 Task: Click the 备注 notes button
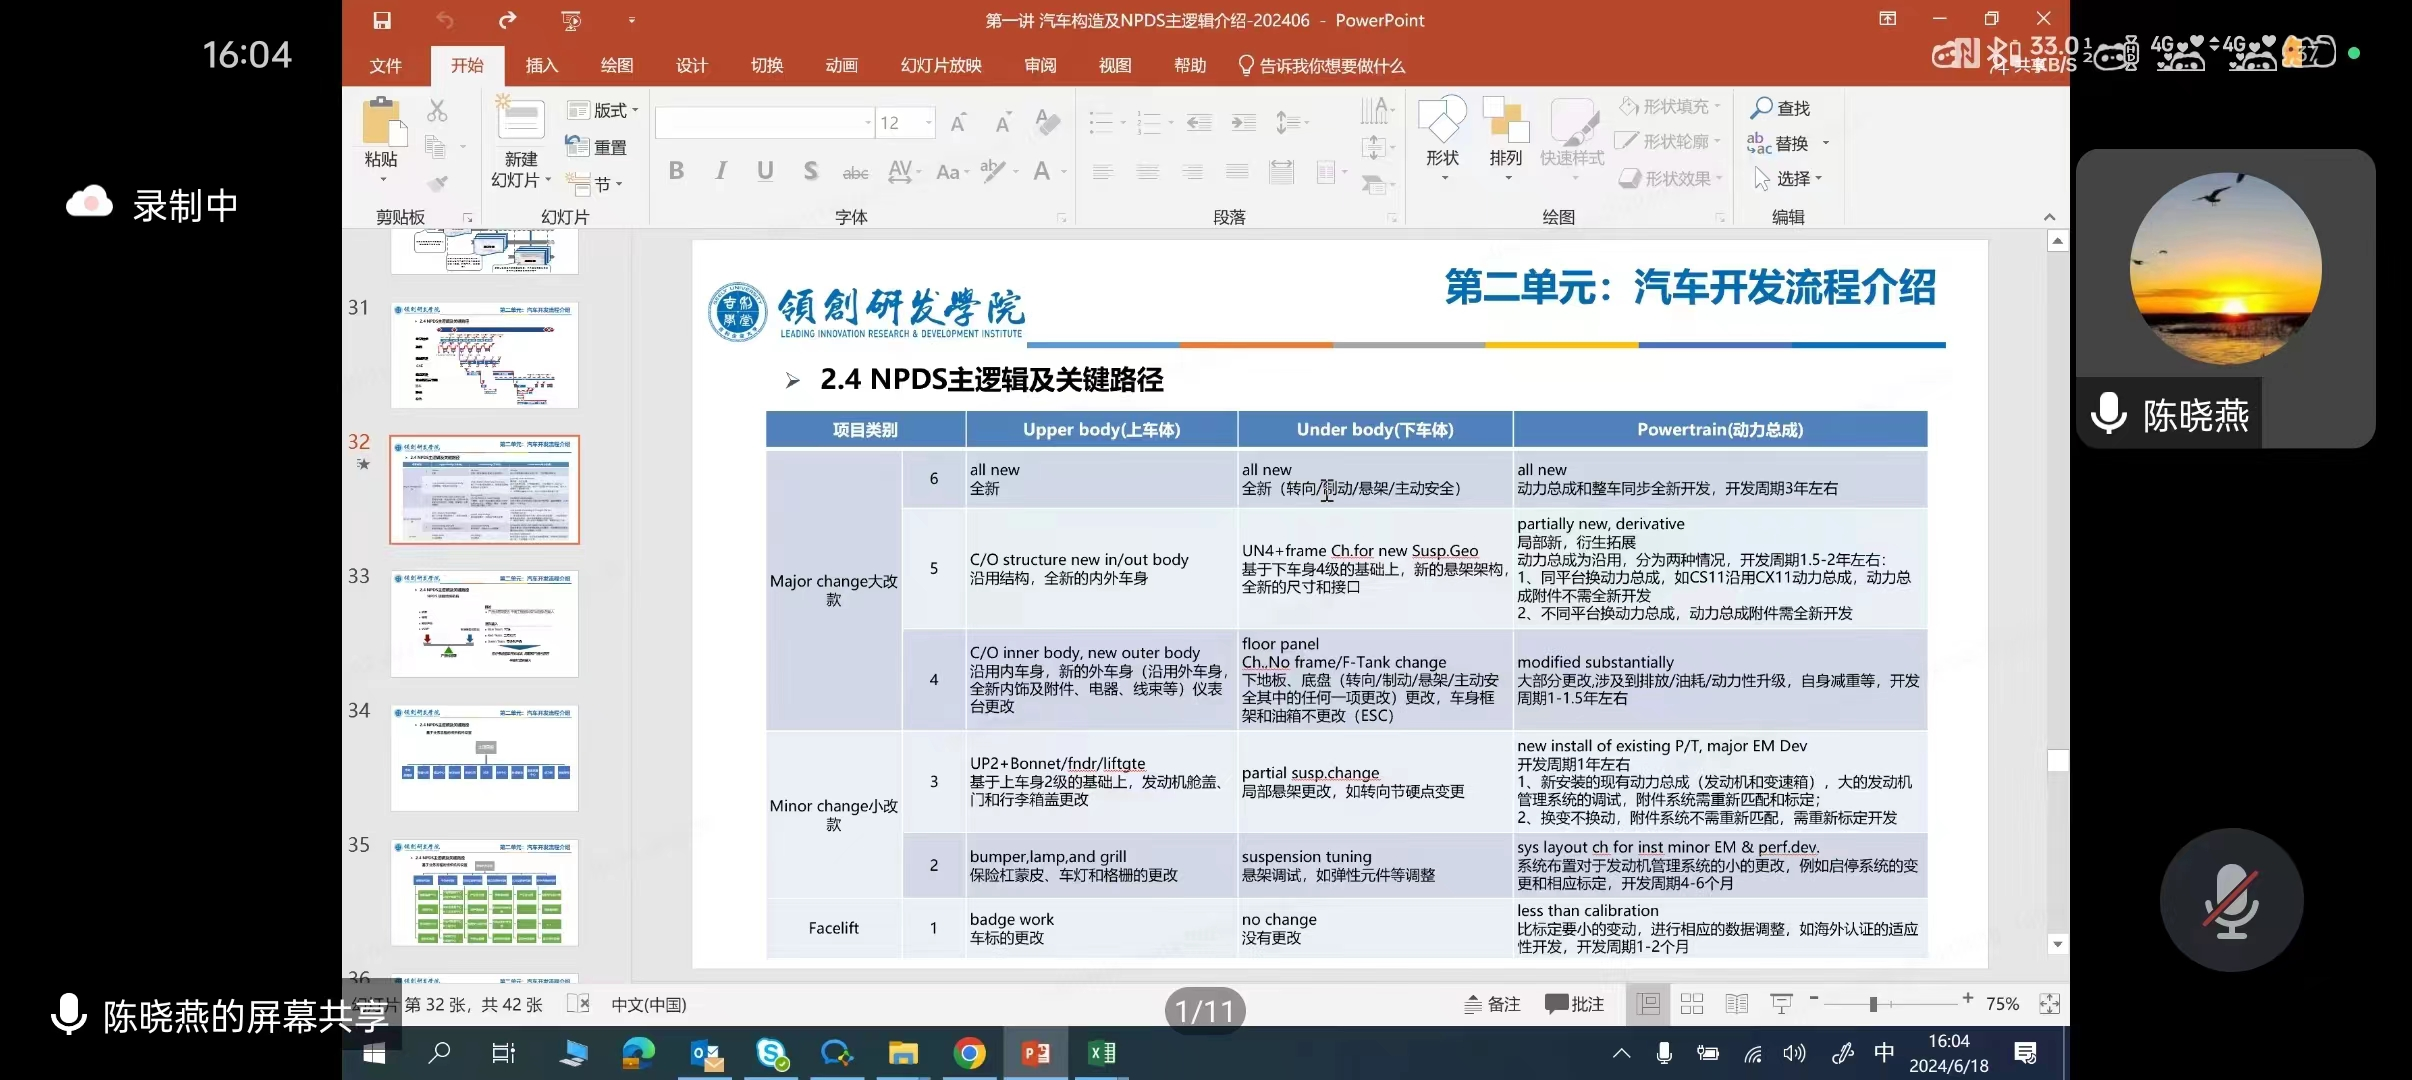point(1492,1004)
